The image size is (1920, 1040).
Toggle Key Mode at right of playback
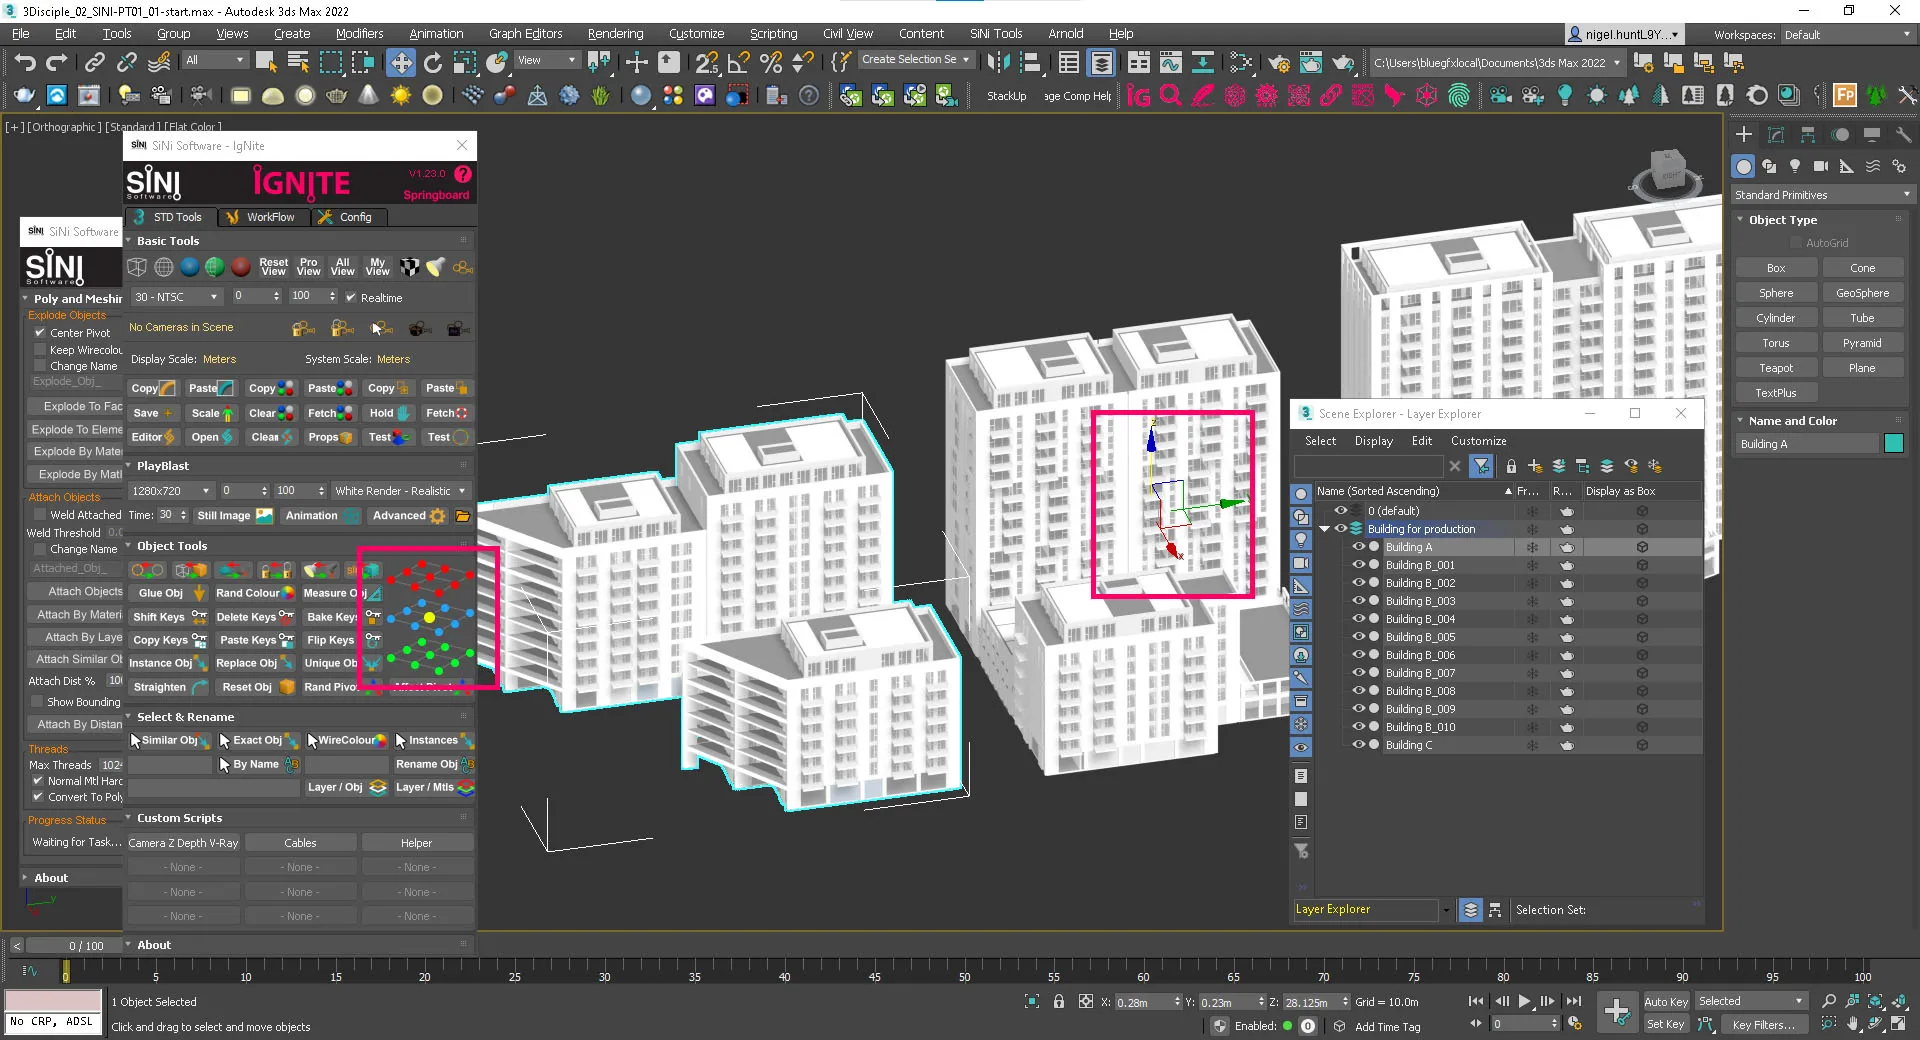[1476, 1023]
